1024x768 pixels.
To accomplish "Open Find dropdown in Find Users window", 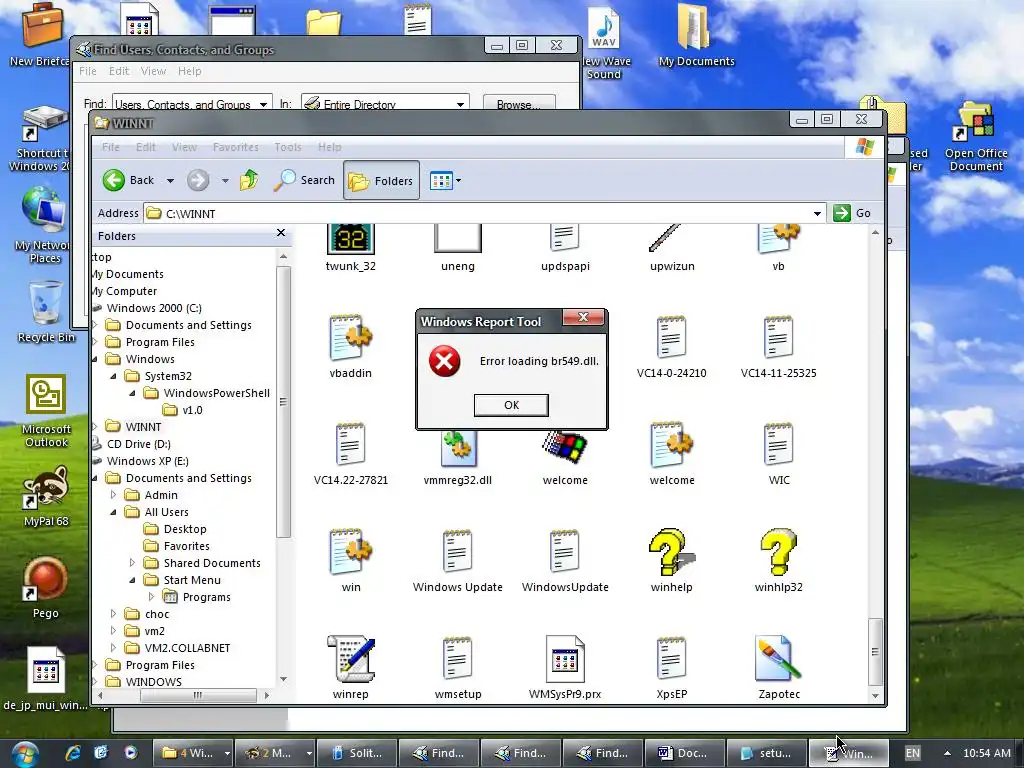I will click(263, 104).
